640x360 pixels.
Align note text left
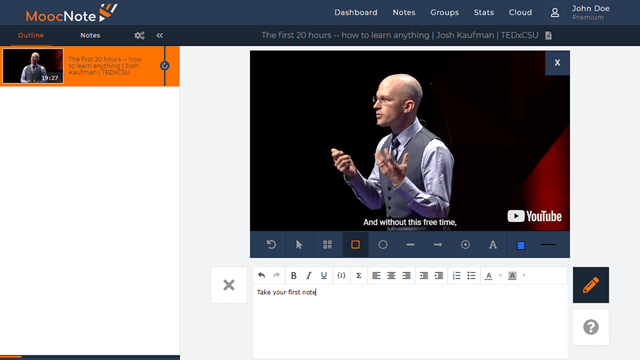pyautogui.click(x=376, y=276)
